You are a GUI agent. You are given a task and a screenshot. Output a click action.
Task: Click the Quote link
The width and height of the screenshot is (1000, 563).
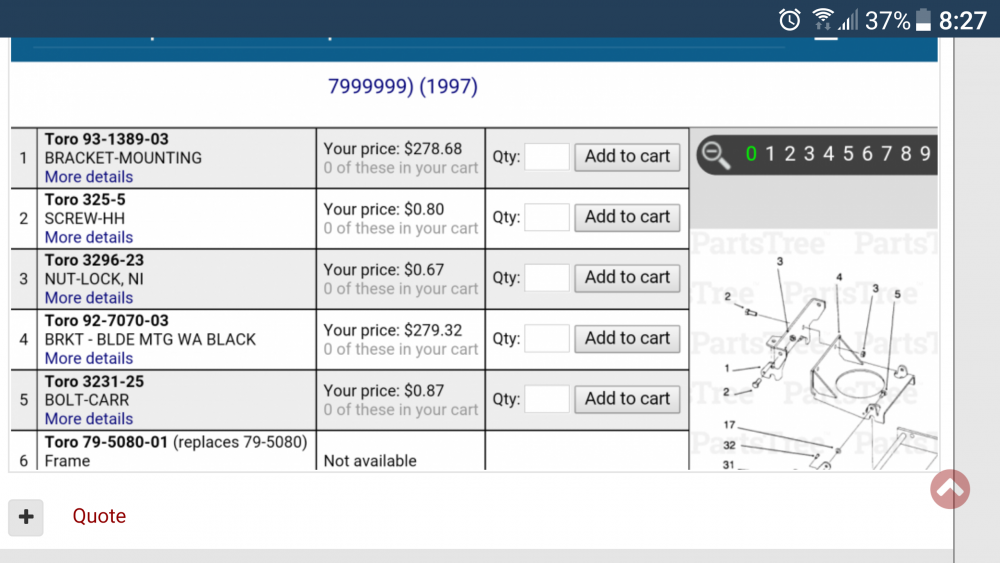click(x=99, y=517)
